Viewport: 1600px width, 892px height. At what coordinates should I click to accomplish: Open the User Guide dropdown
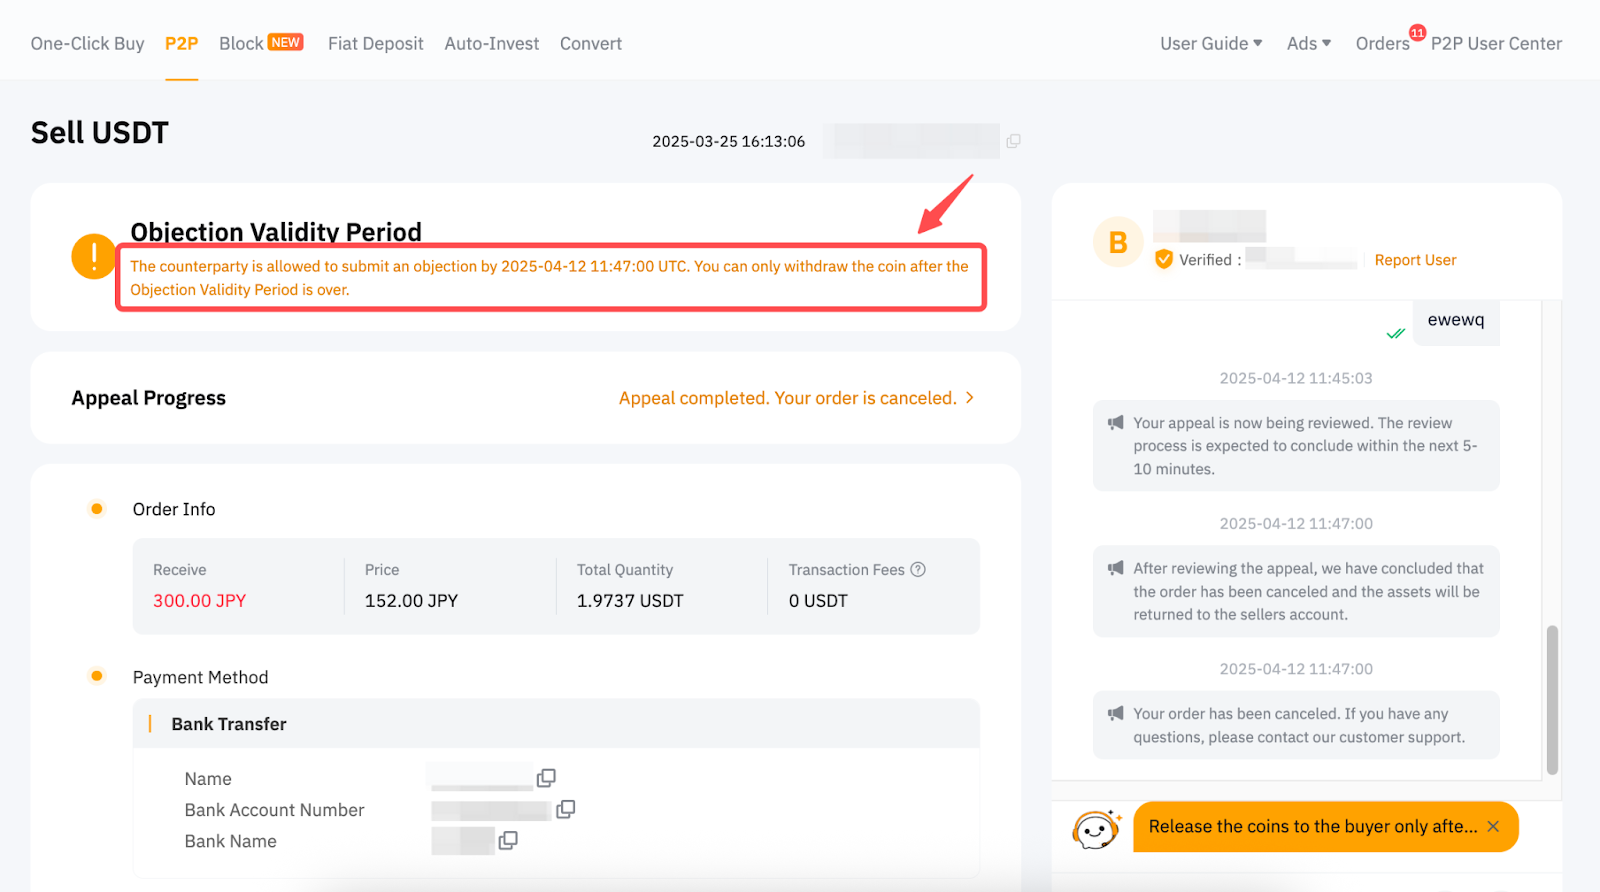pyautogui.click(x=1210, y=43)
